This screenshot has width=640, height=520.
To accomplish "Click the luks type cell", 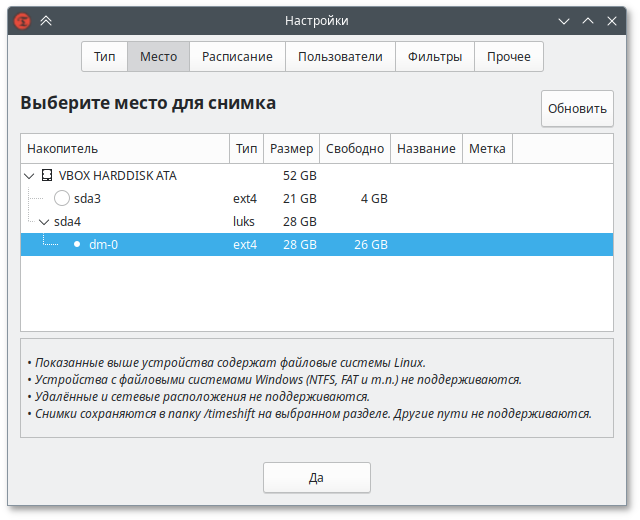I will [244, 222].
